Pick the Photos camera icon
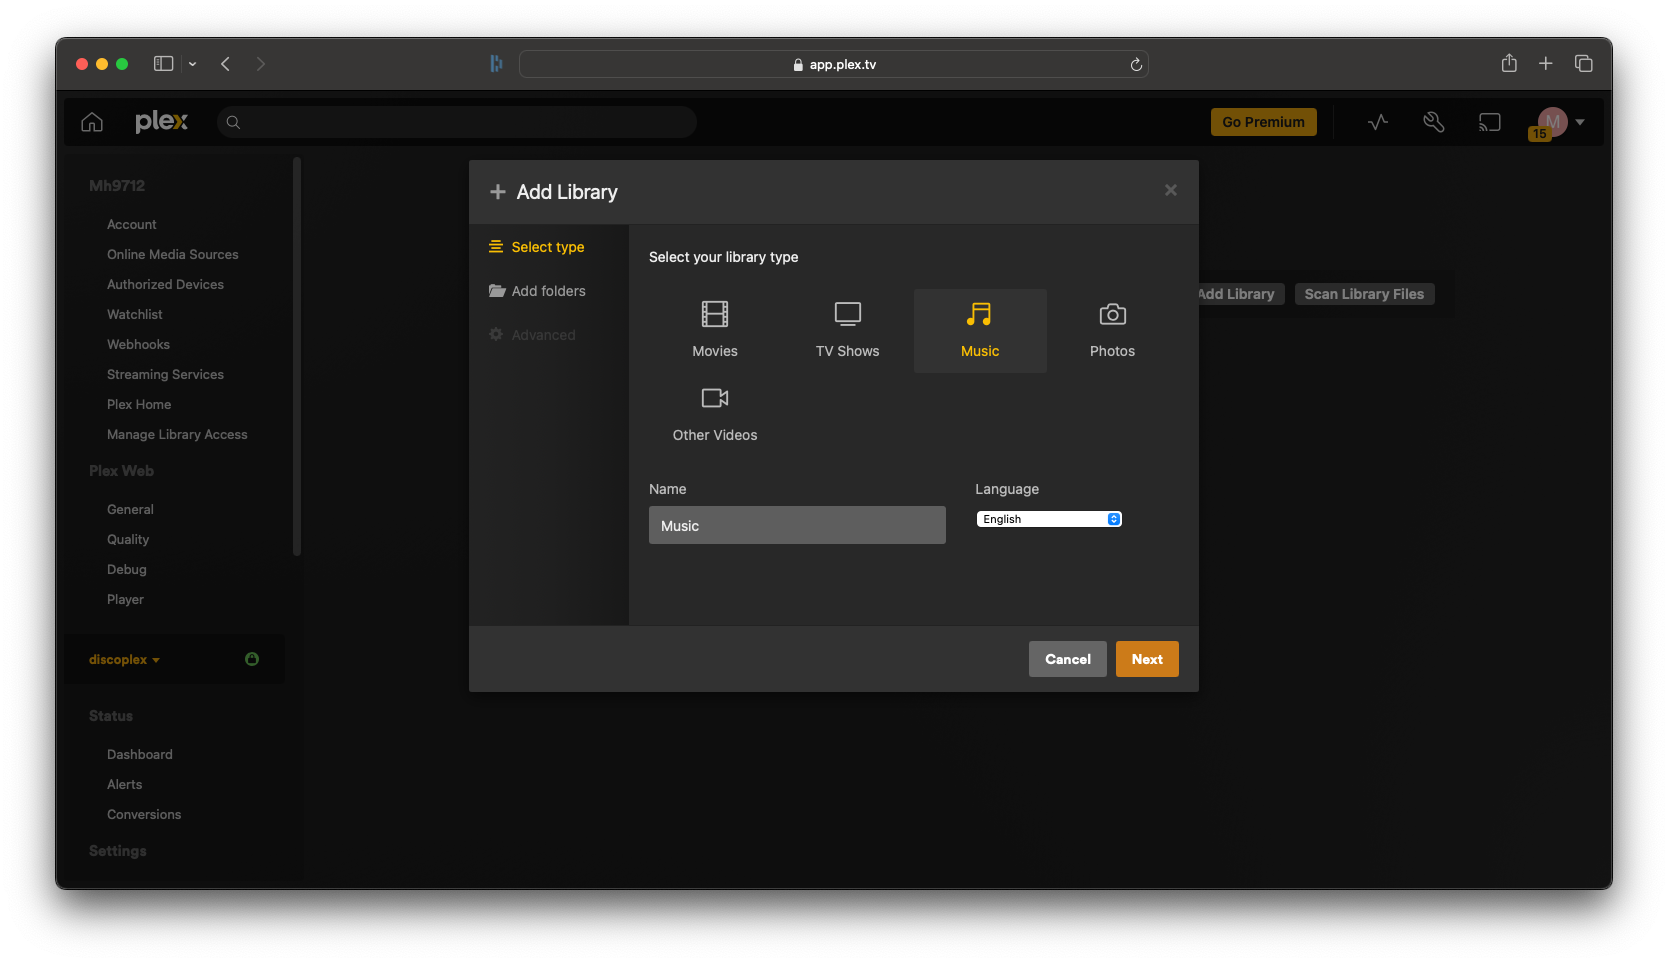The image size is (1668, 963). tap(1112, 316)
